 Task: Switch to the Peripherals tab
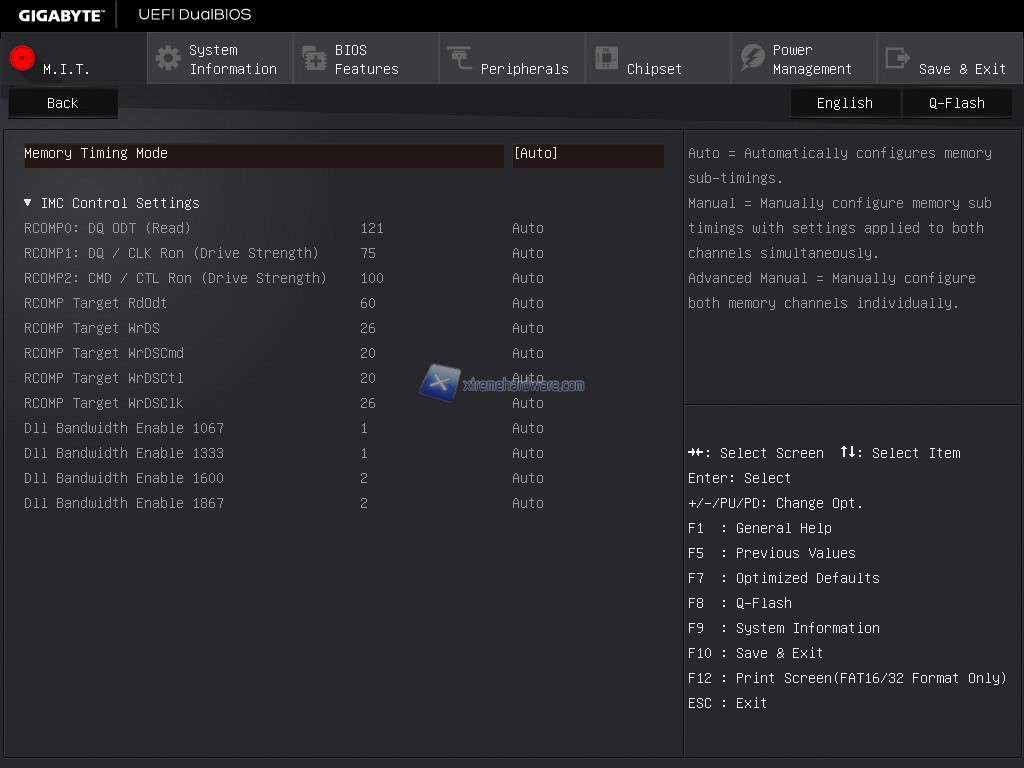tap(523, 68)
